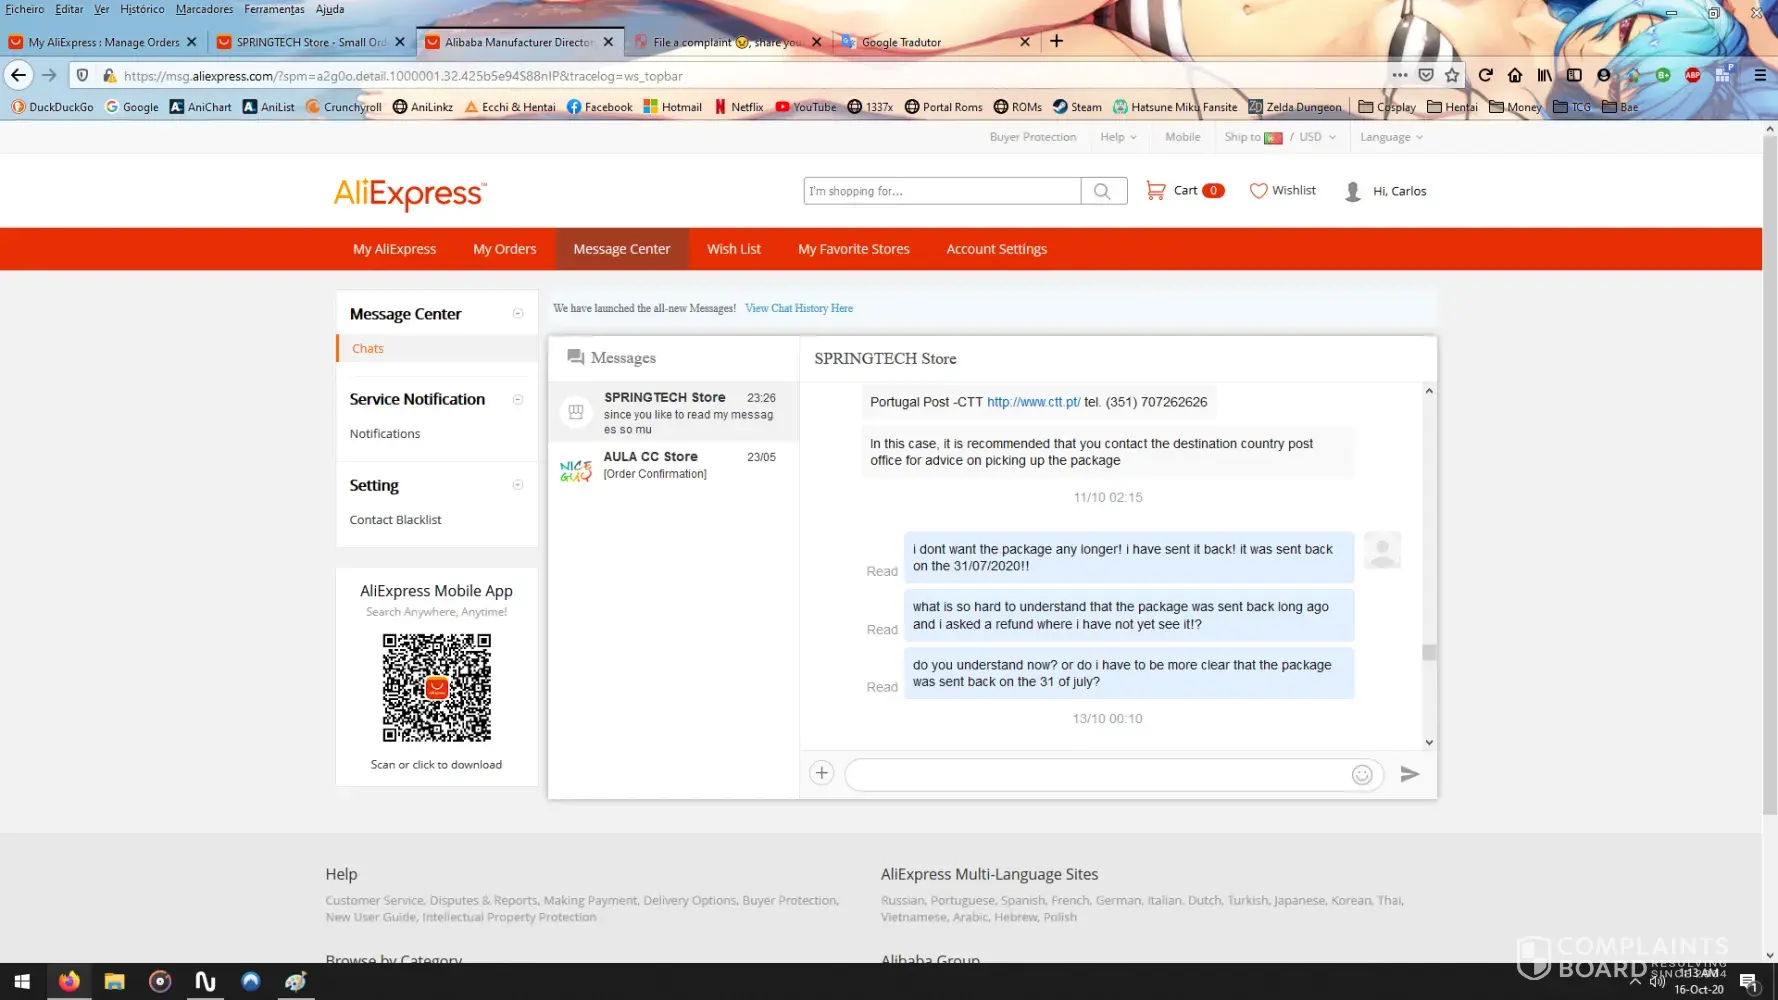Collapse the Setting section

click(518, 485)
